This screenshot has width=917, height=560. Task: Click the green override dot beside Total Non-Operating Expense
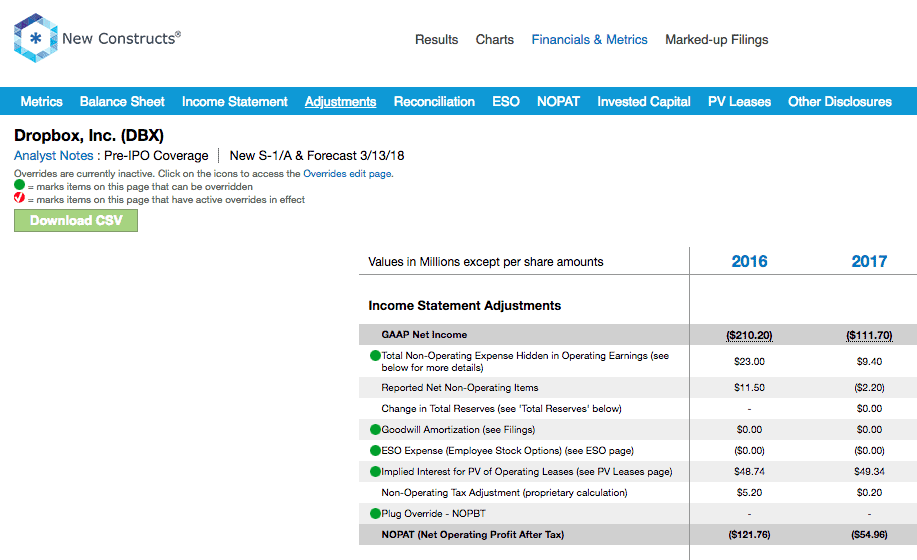[375, 355]
